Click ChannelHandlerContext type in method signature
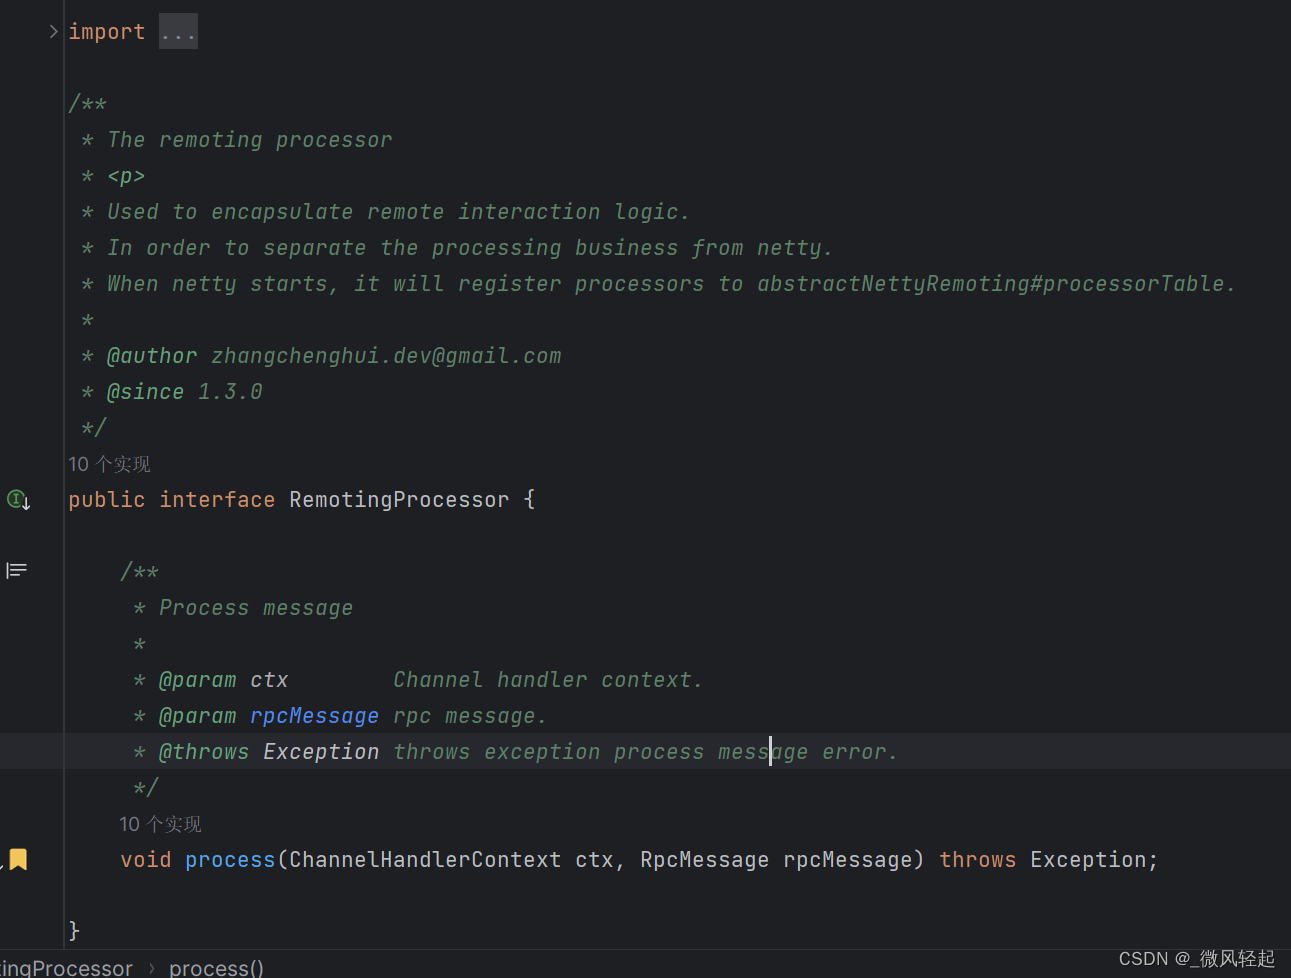Image resolution: width=1291 pixels, height=978 pixels. point(425,860)
